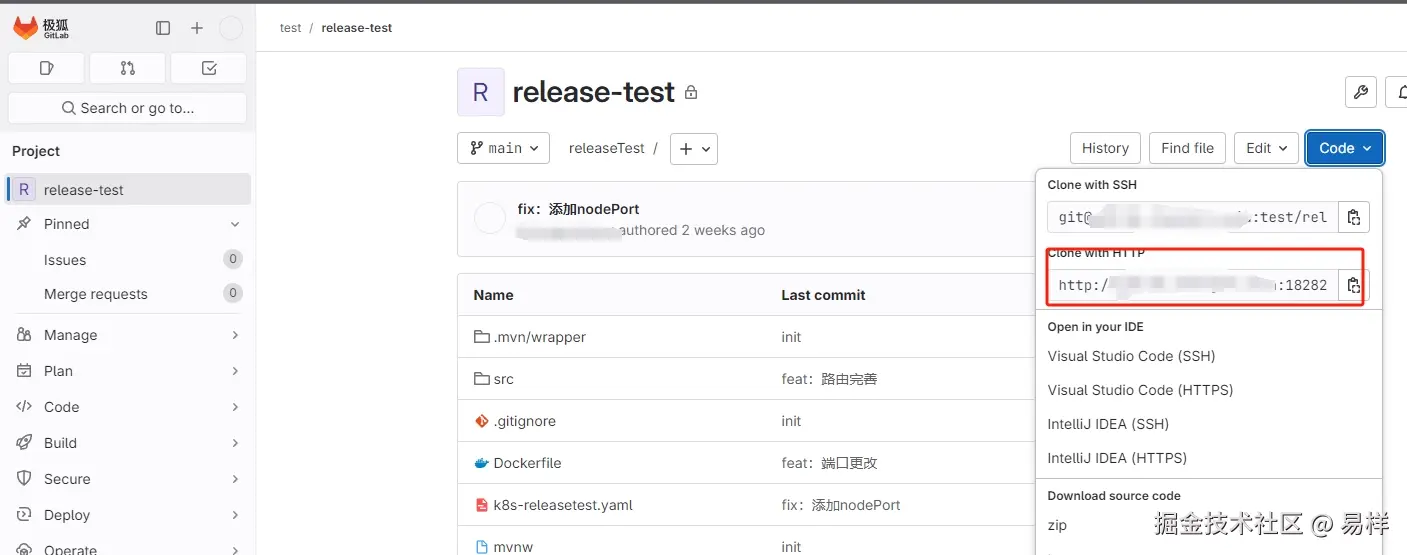The height and width of the screenshot is (555, 1407).
Task: Open the mvnw file
Action: tap(511, 547)
